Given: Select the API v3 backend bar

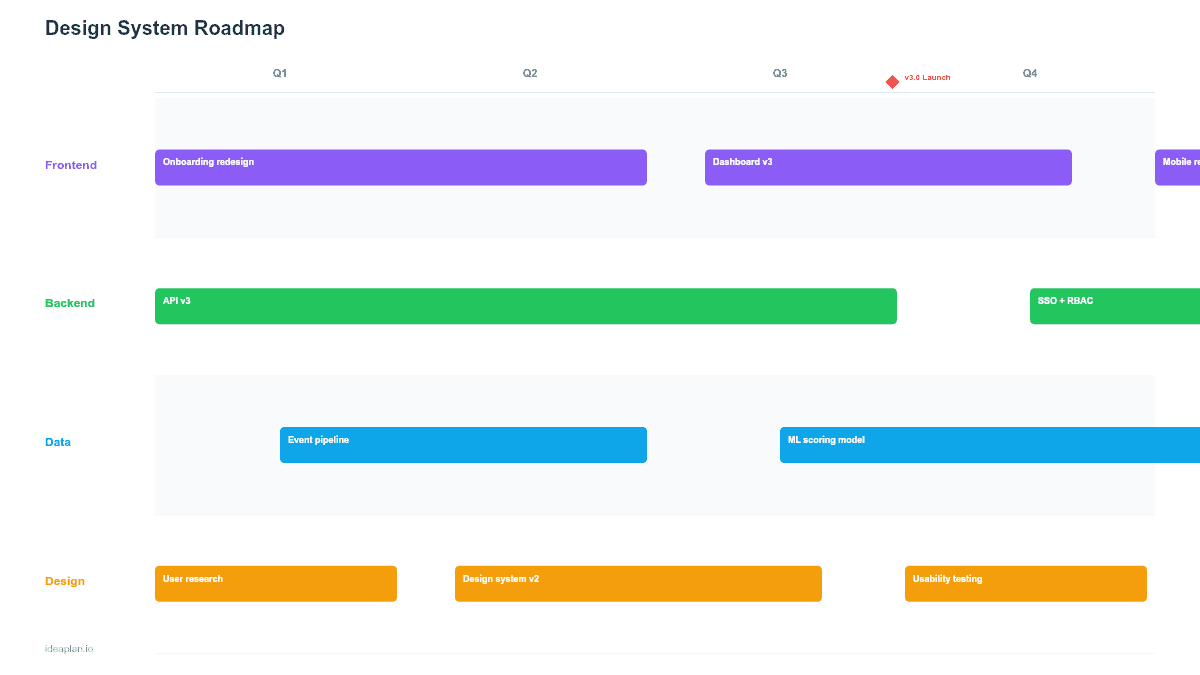Looking at the screenshot, I should [525, 306].
